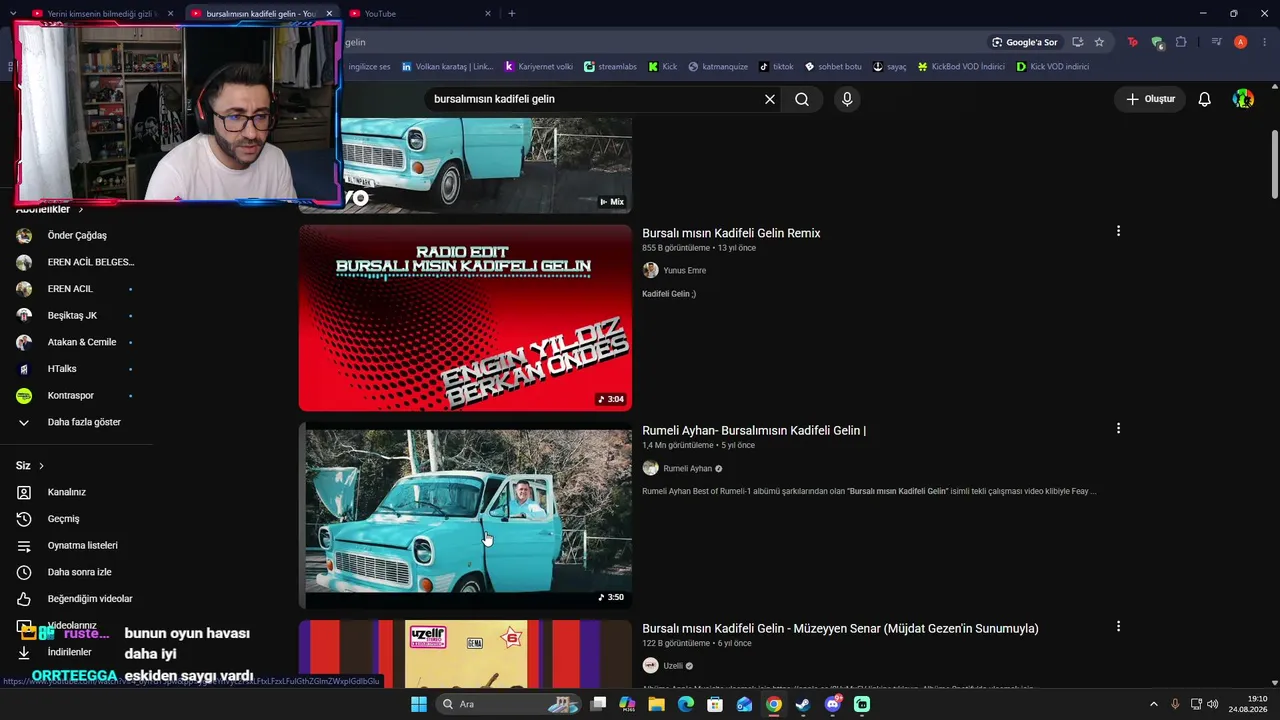Open Chrome's three-dot menu
This screenshot has width=1280, height=720.
tap(1265, 42)
